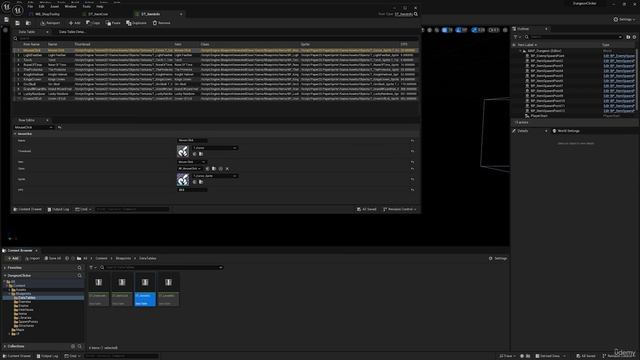
Task: Click the data table search field
Action: click(x=216, y=38)
